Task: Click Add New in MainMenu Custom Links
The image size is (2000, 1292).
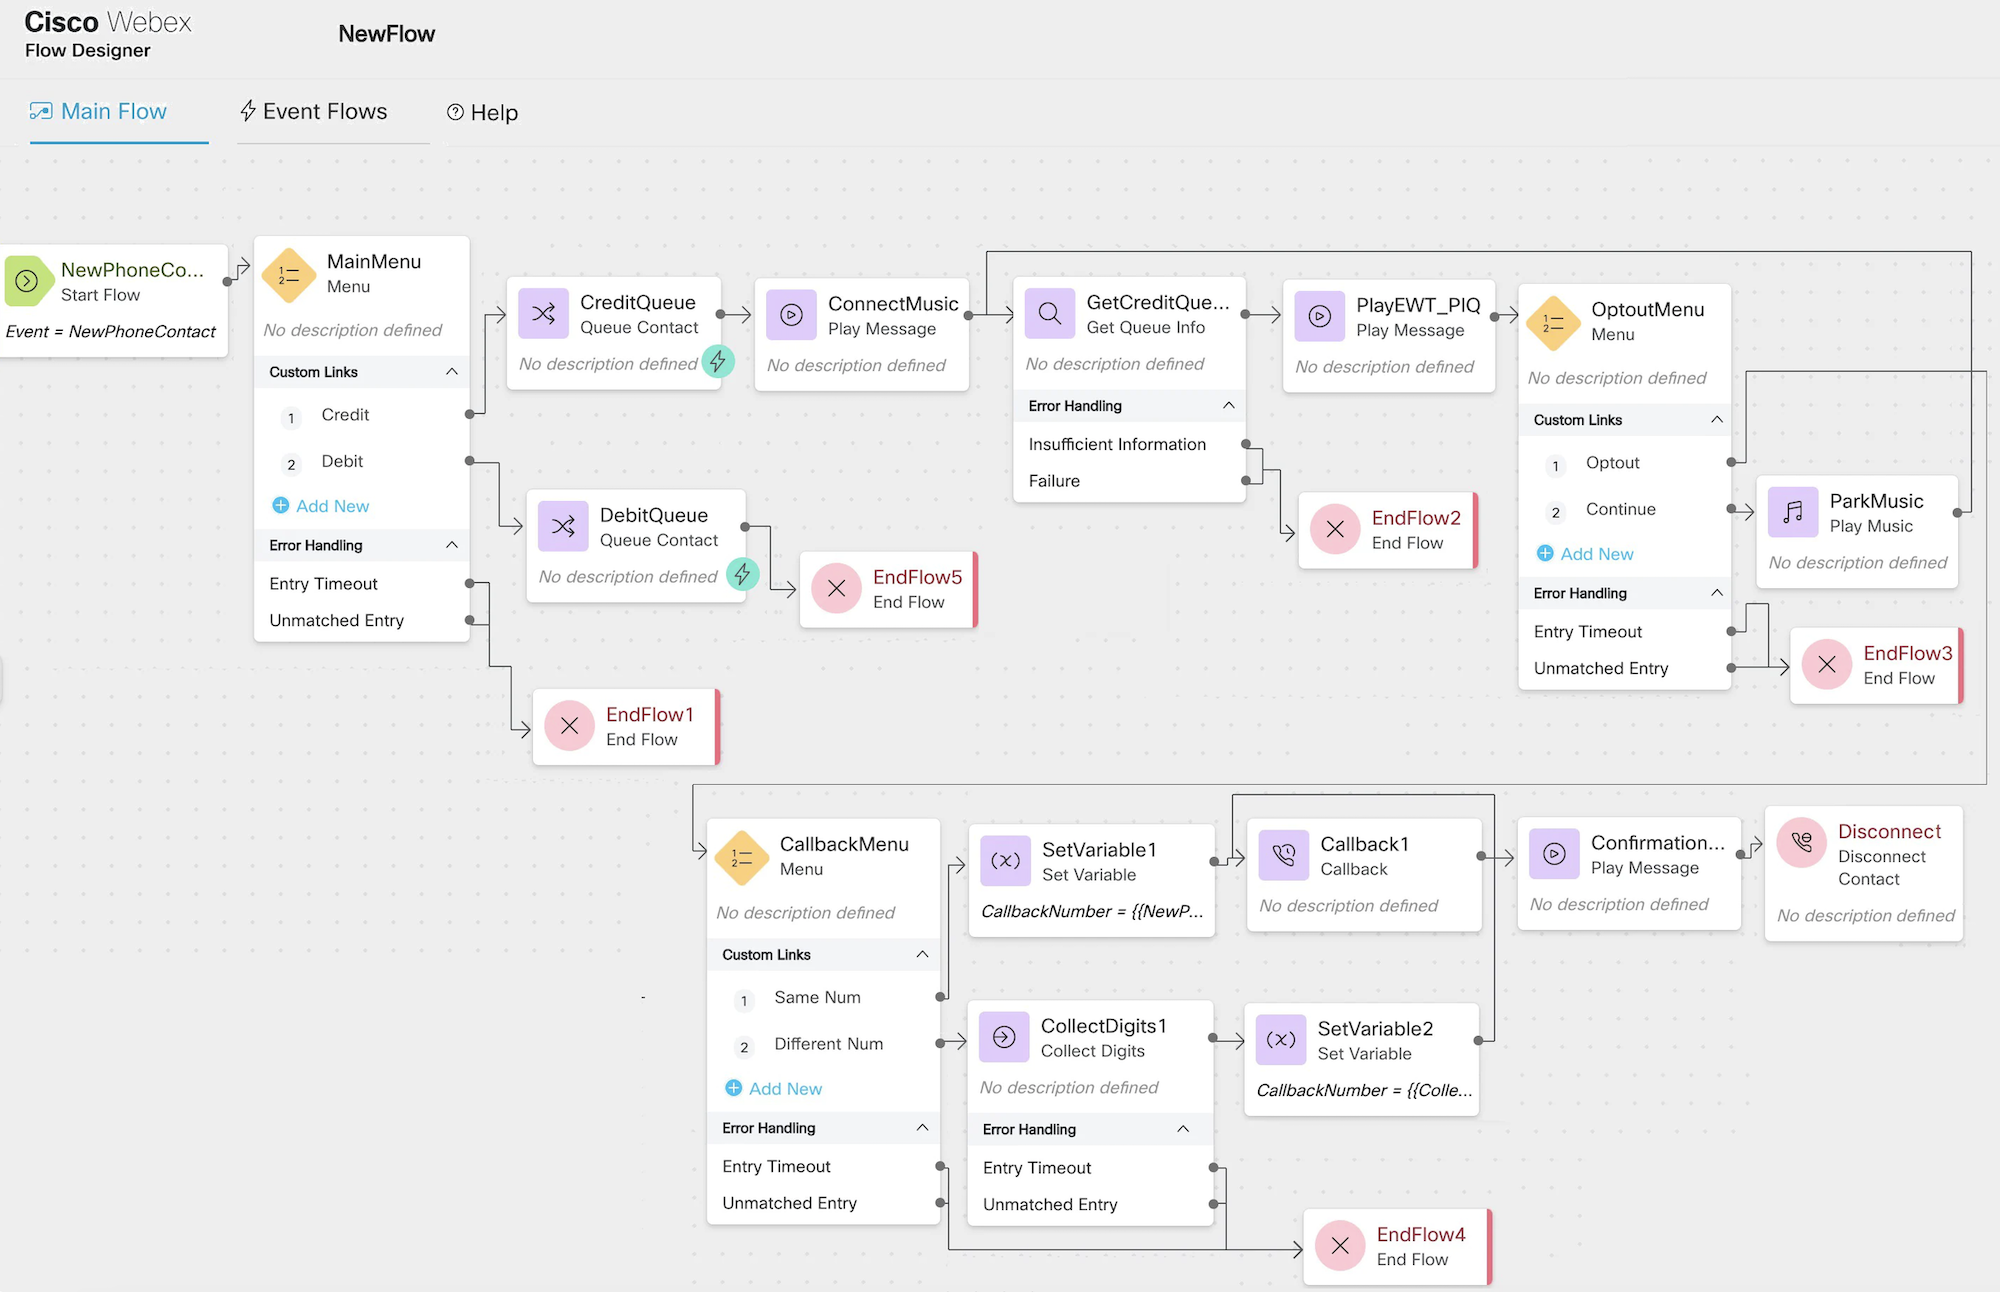Action: [x=322, y=505]
